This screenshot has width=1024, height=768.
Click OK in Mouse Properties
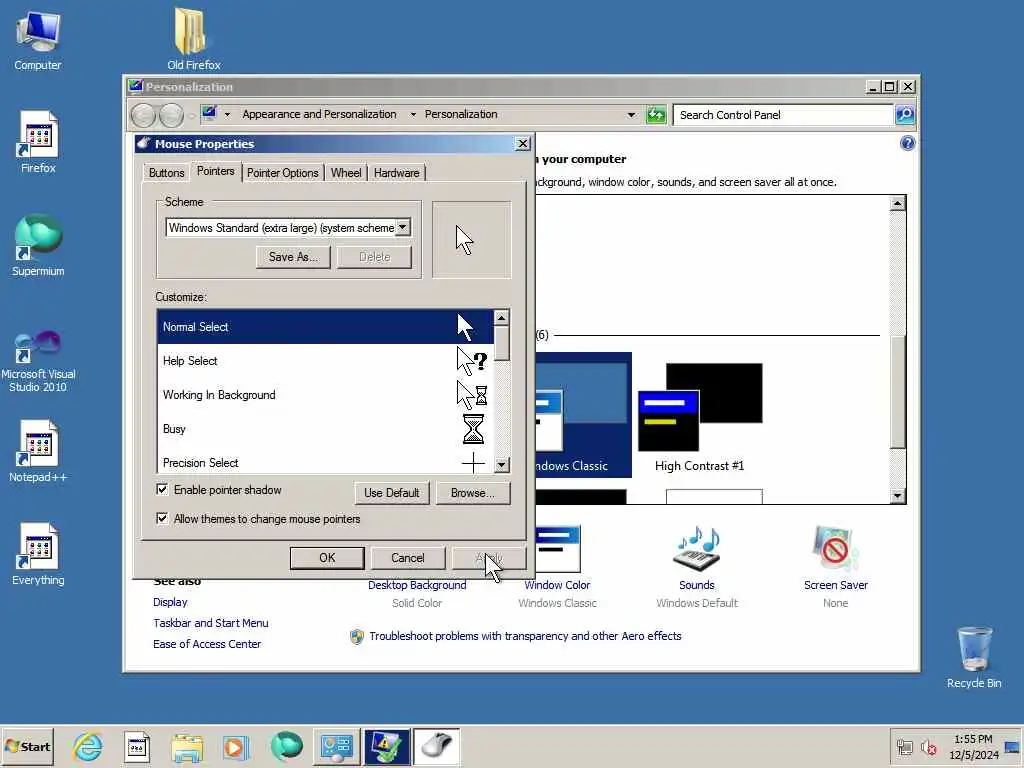coord(327,558)
